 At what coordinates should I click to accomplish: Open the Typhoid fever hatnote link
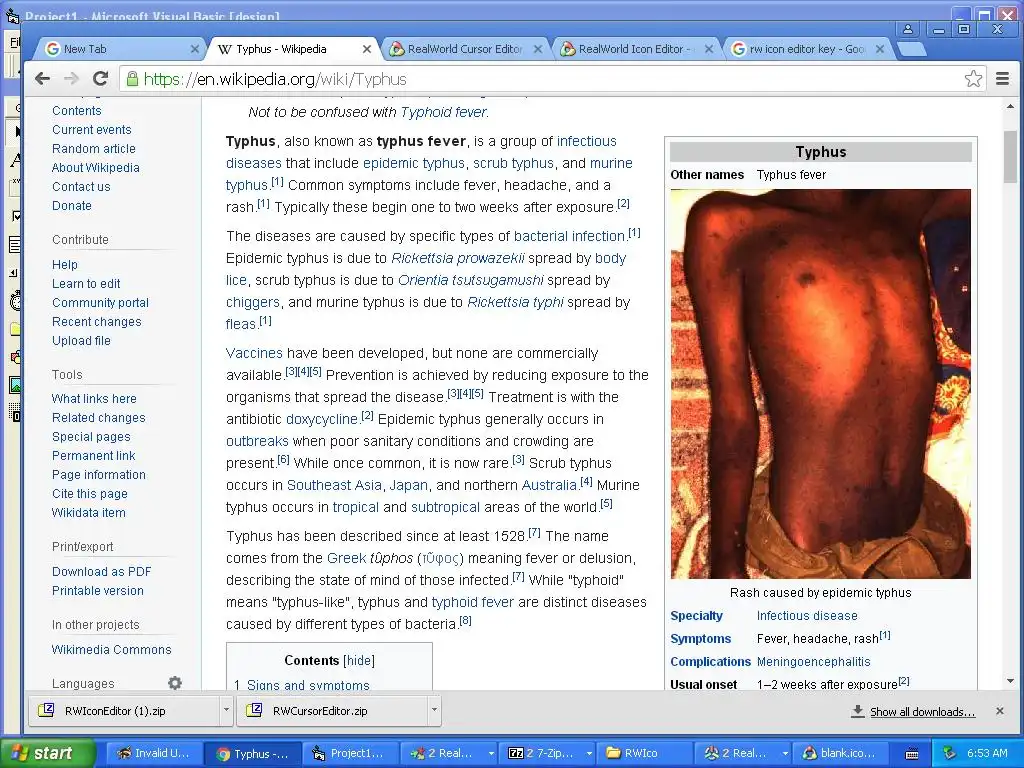click(443, 112)
